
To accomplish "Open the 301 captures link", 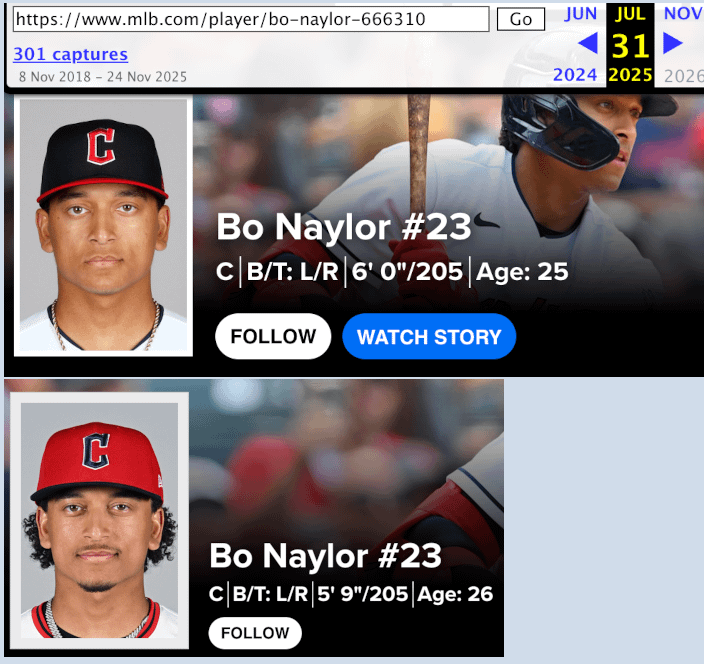I will [70, 54].
